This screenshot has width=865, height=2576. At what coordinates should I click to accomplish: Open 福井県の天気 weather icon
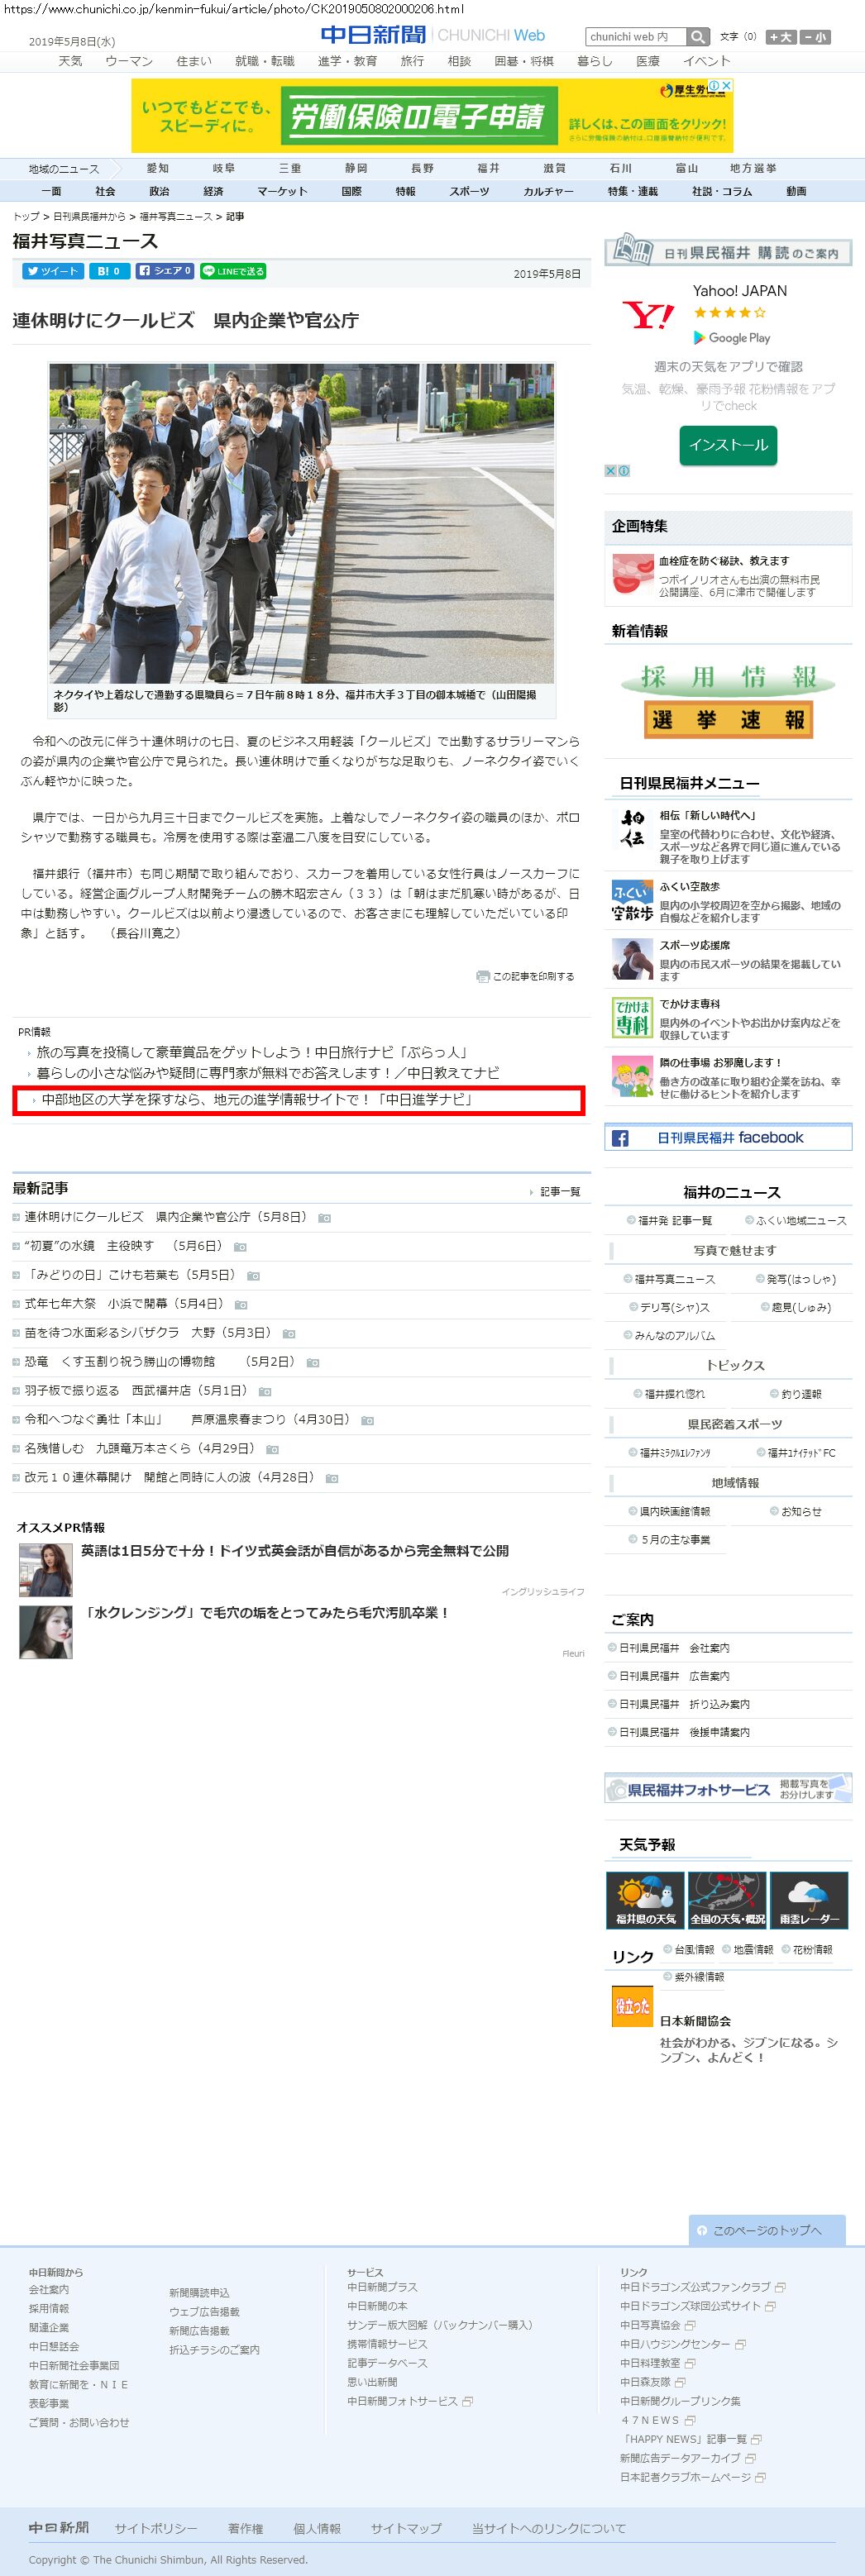(645, 1899)
